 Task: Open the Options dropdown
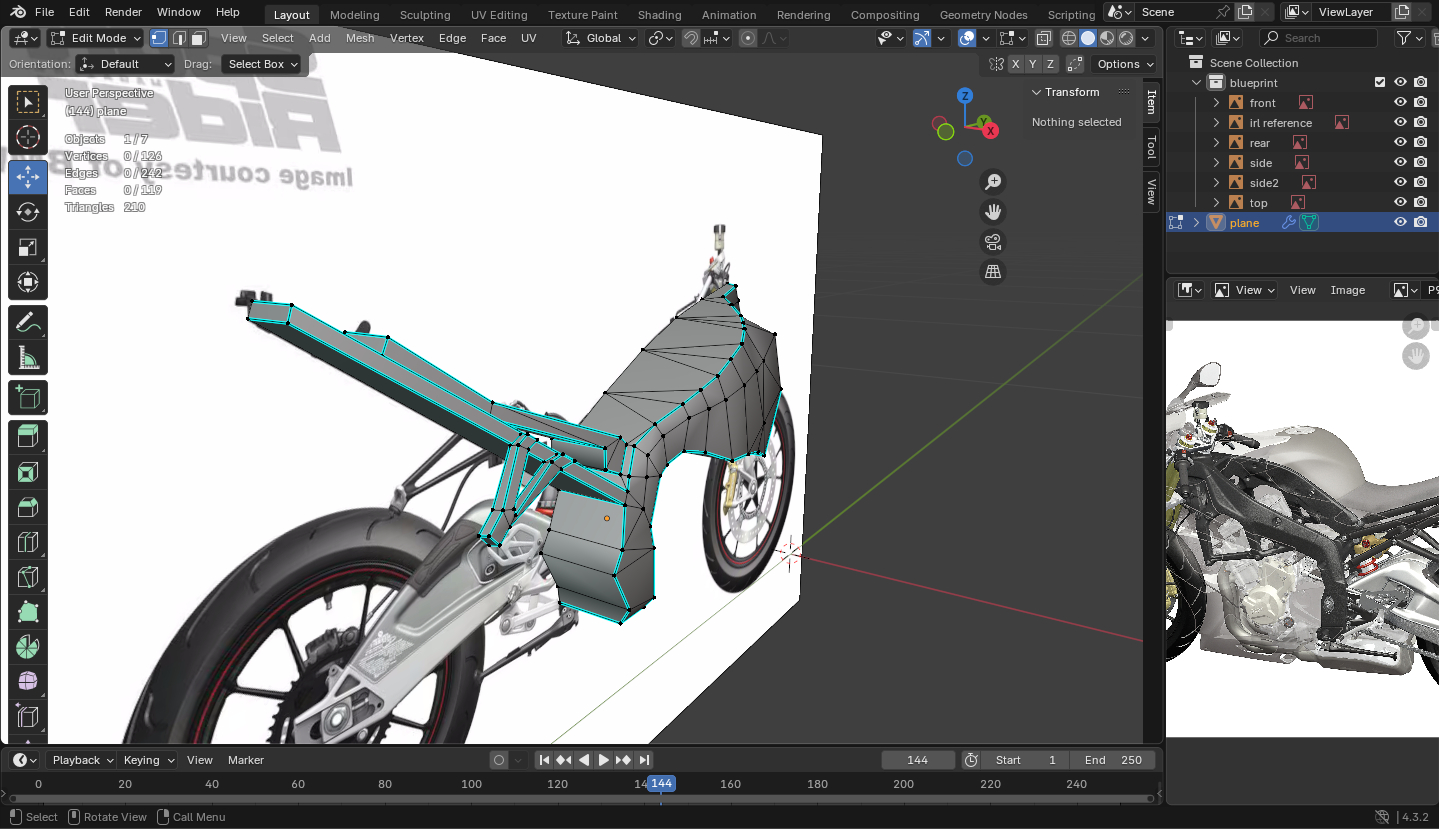click(x=1124, y=64)
